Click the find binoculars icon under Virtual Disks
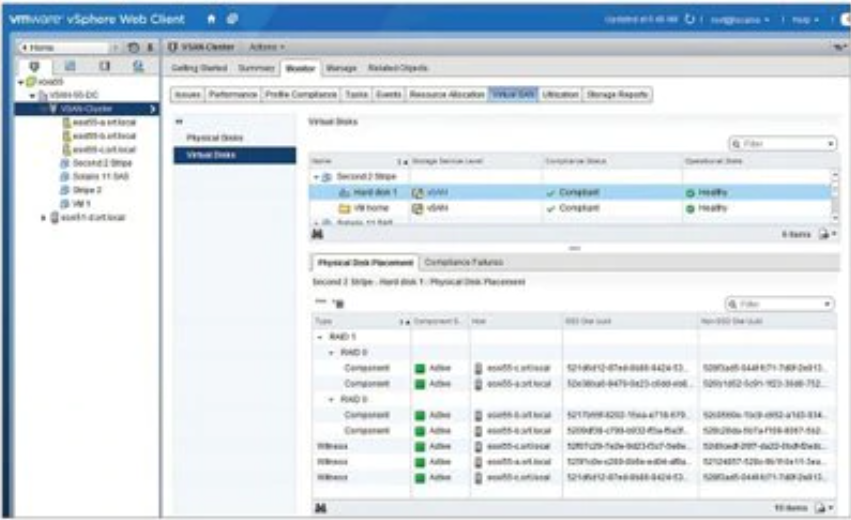The width and height of the screenshot is (851, 520). [x=319, y=232]
